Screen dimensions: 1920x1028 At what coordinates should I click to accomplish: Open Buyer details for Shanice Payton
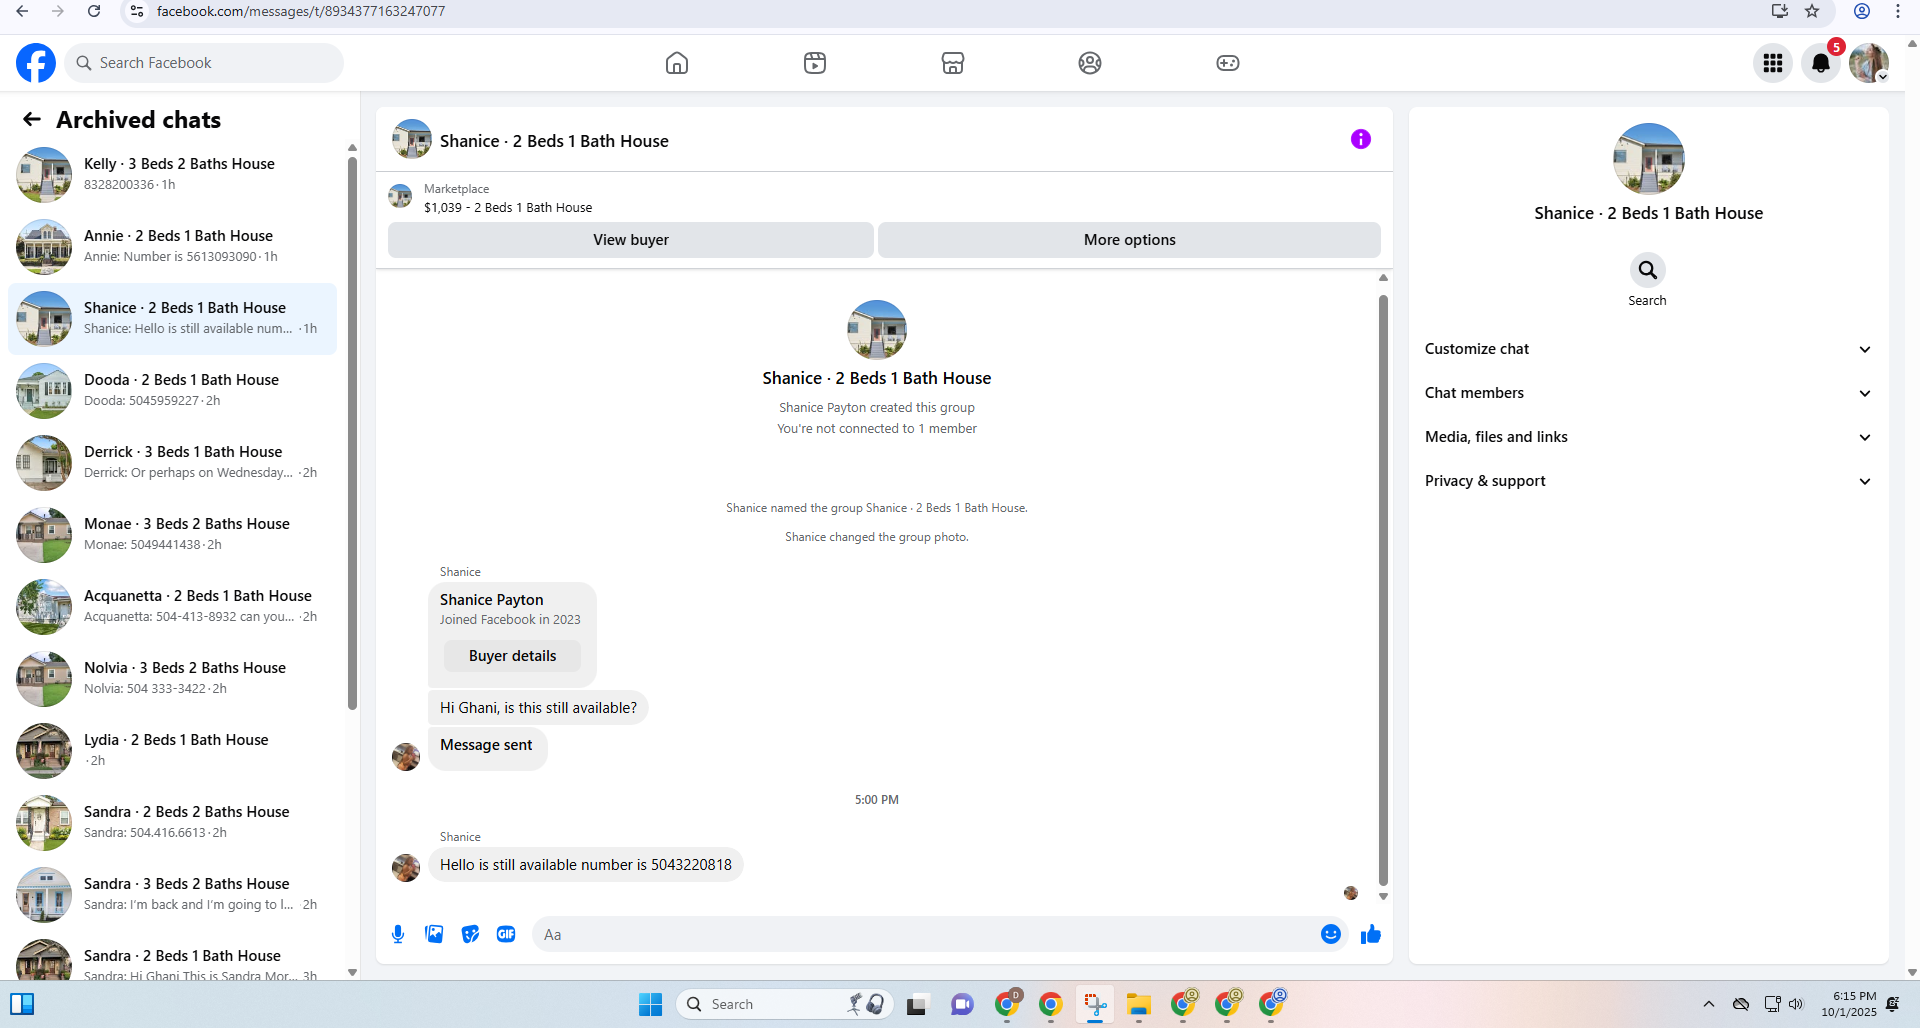513,656
